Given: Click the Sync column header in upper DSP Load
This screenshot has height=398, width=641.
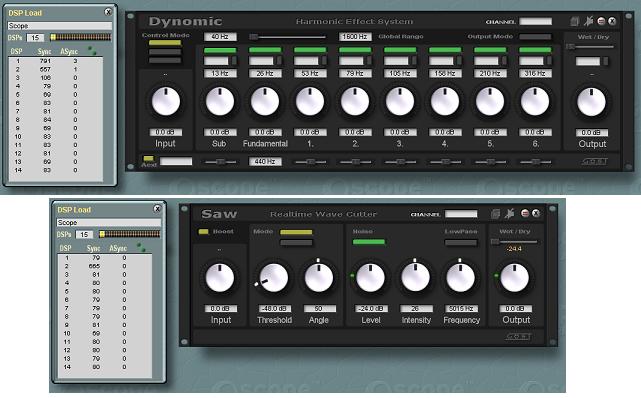Looking at the screenshot, I should tap(44, 51).
